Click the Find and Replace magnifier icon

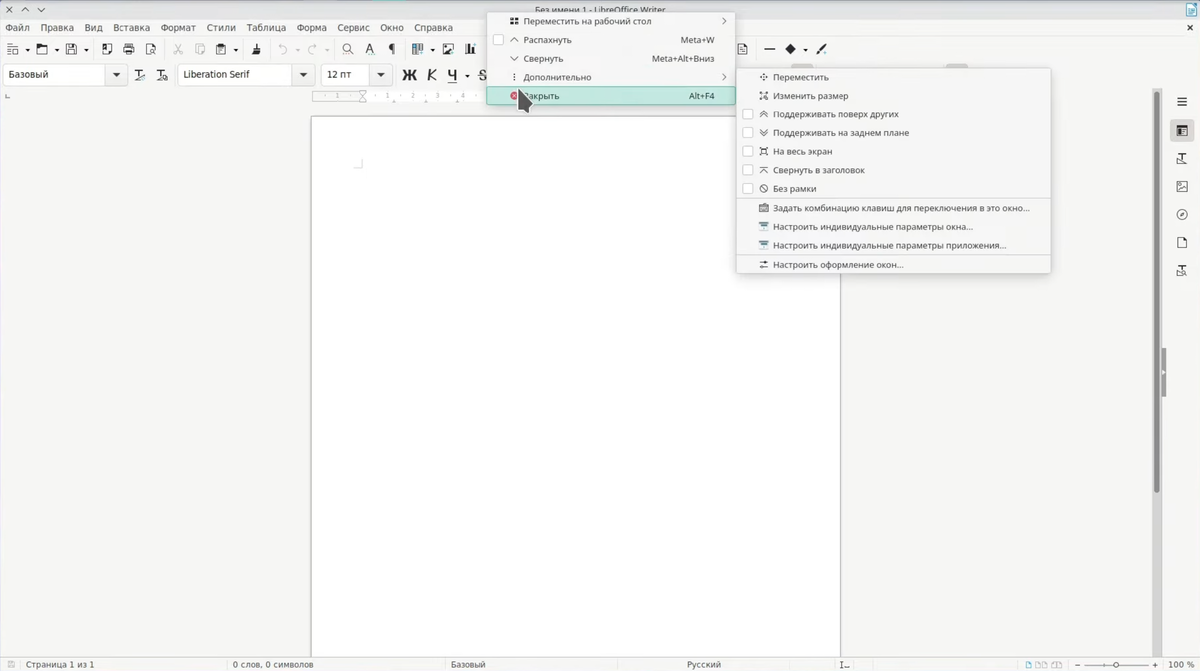coord(347,49)
